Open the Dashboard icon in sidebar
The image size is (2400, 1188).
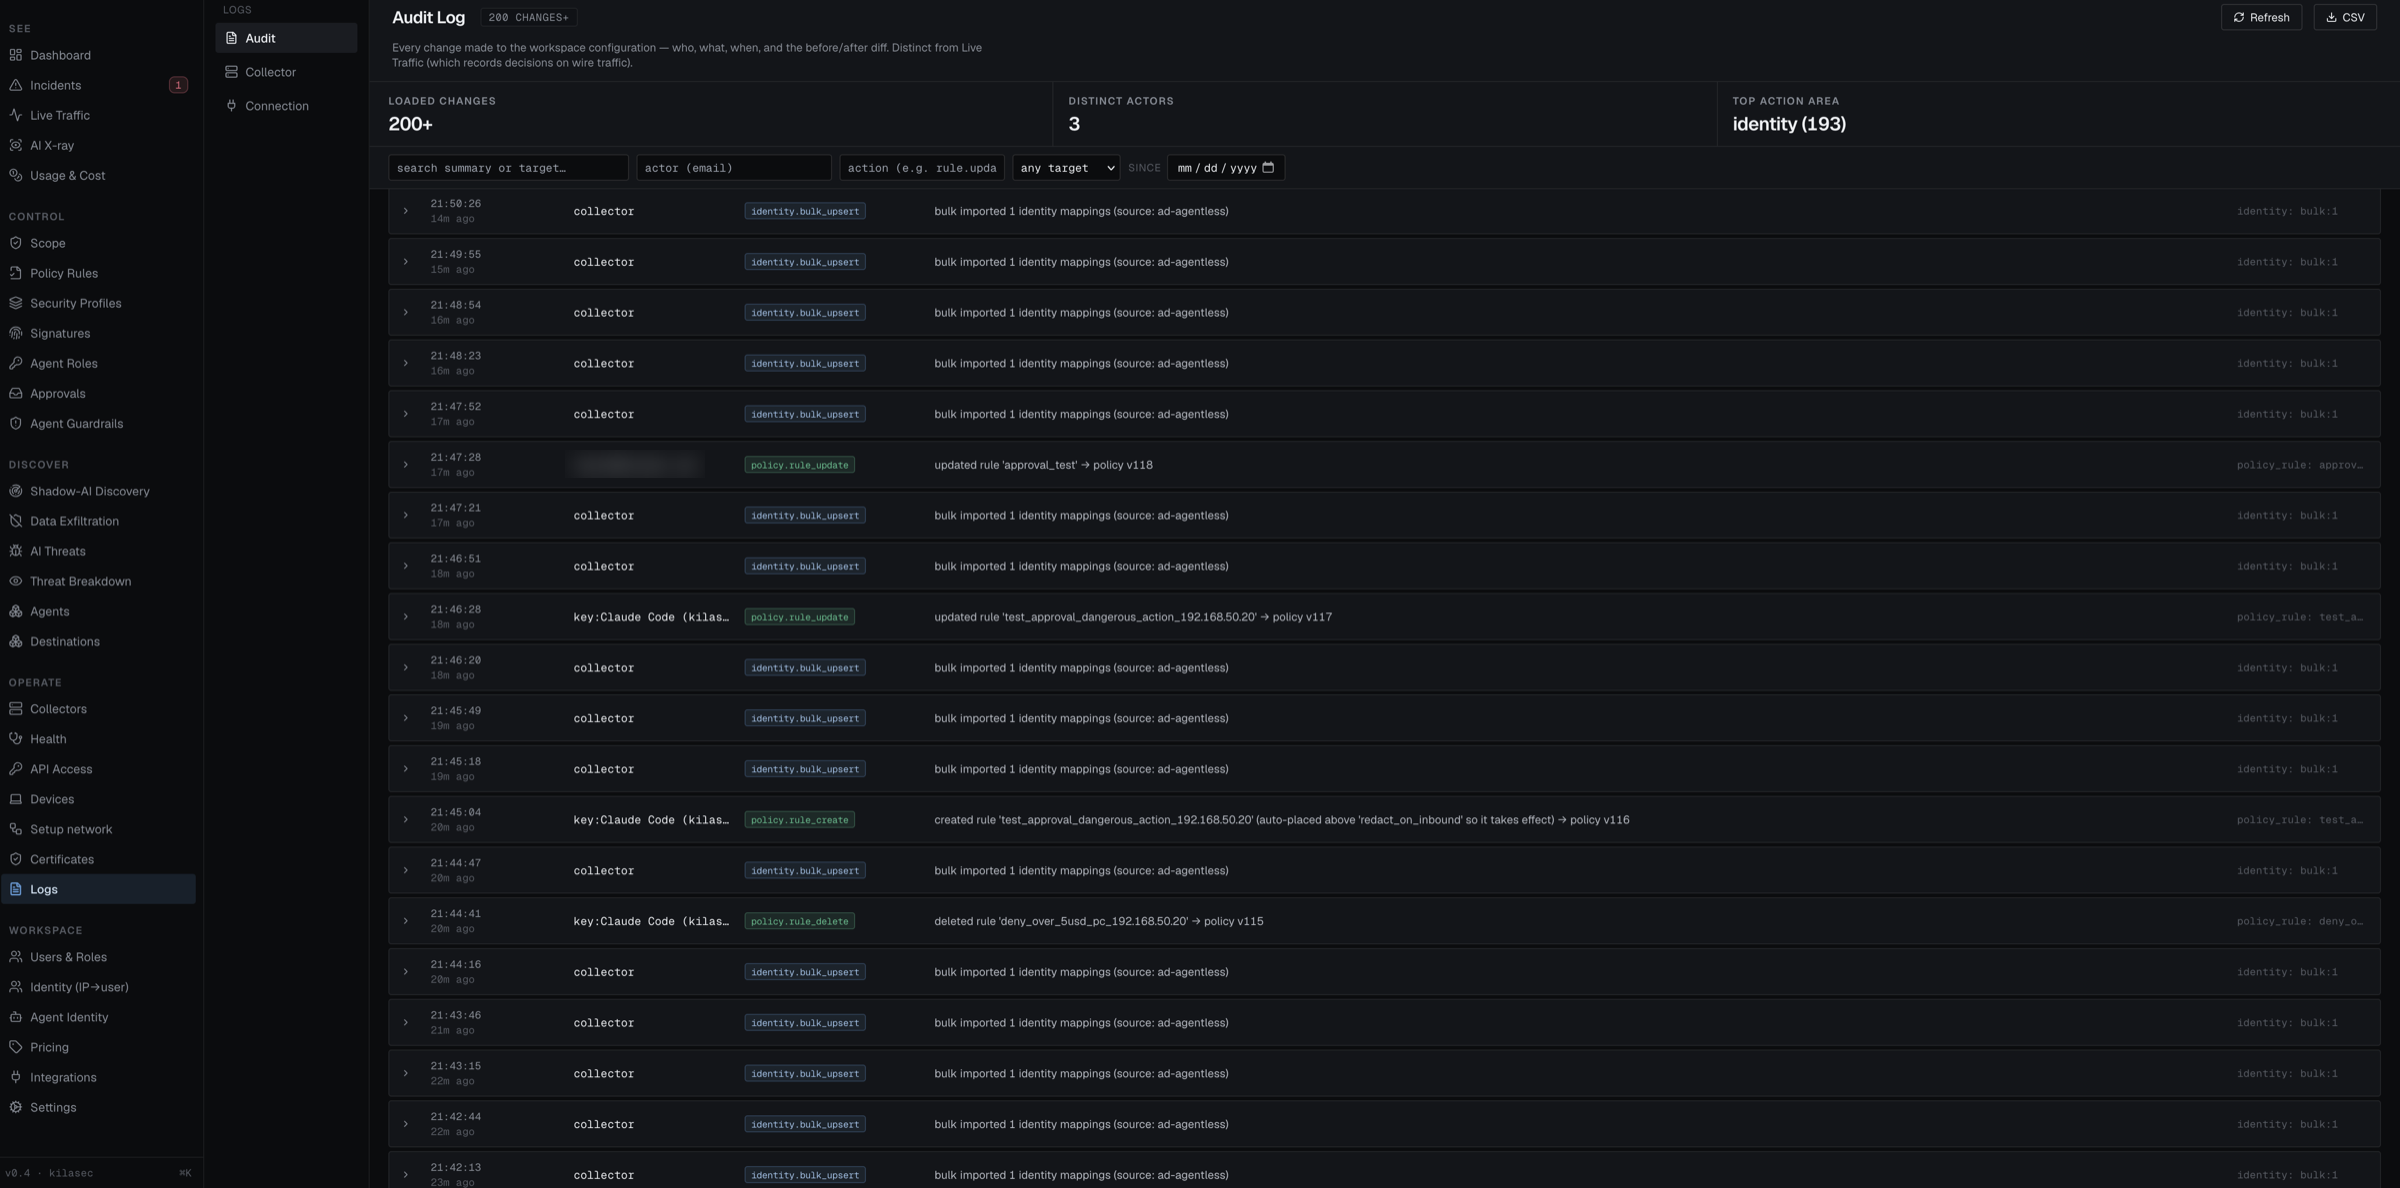pyautogui.click(x=16, y=55)
